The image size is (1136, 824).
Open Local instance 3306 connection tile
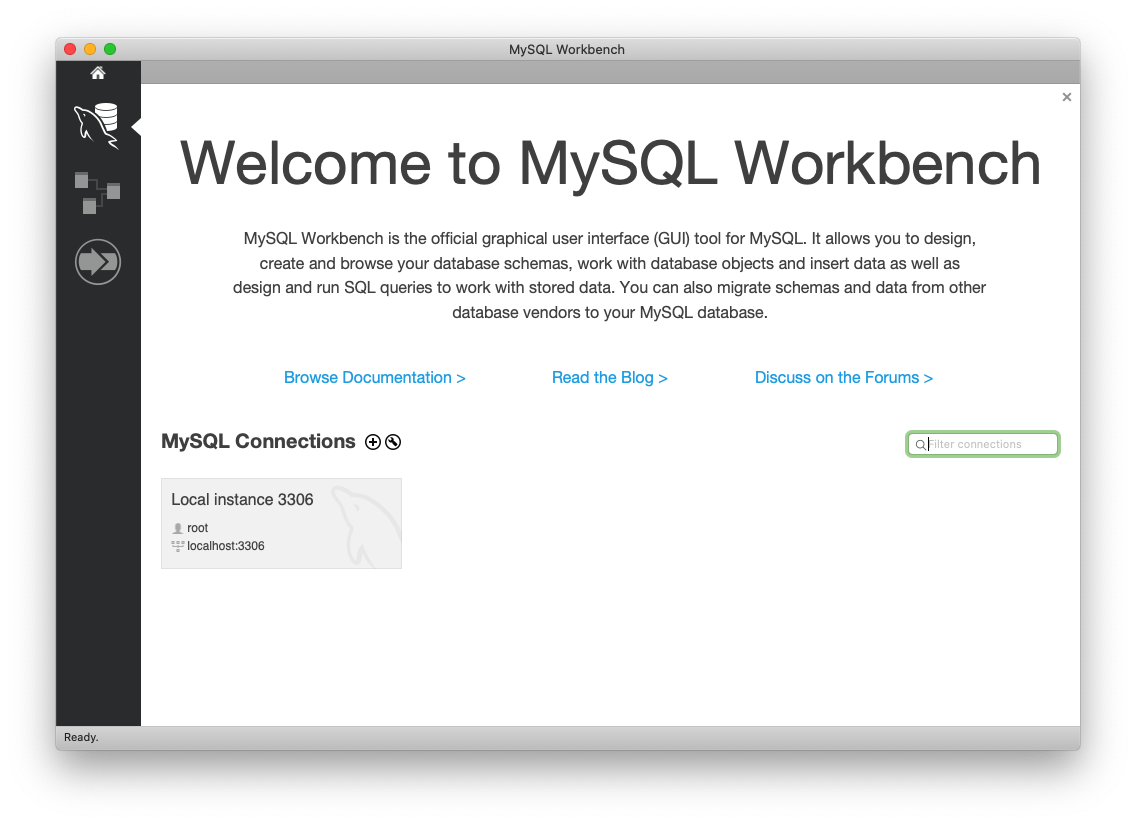tap(281, 523)
